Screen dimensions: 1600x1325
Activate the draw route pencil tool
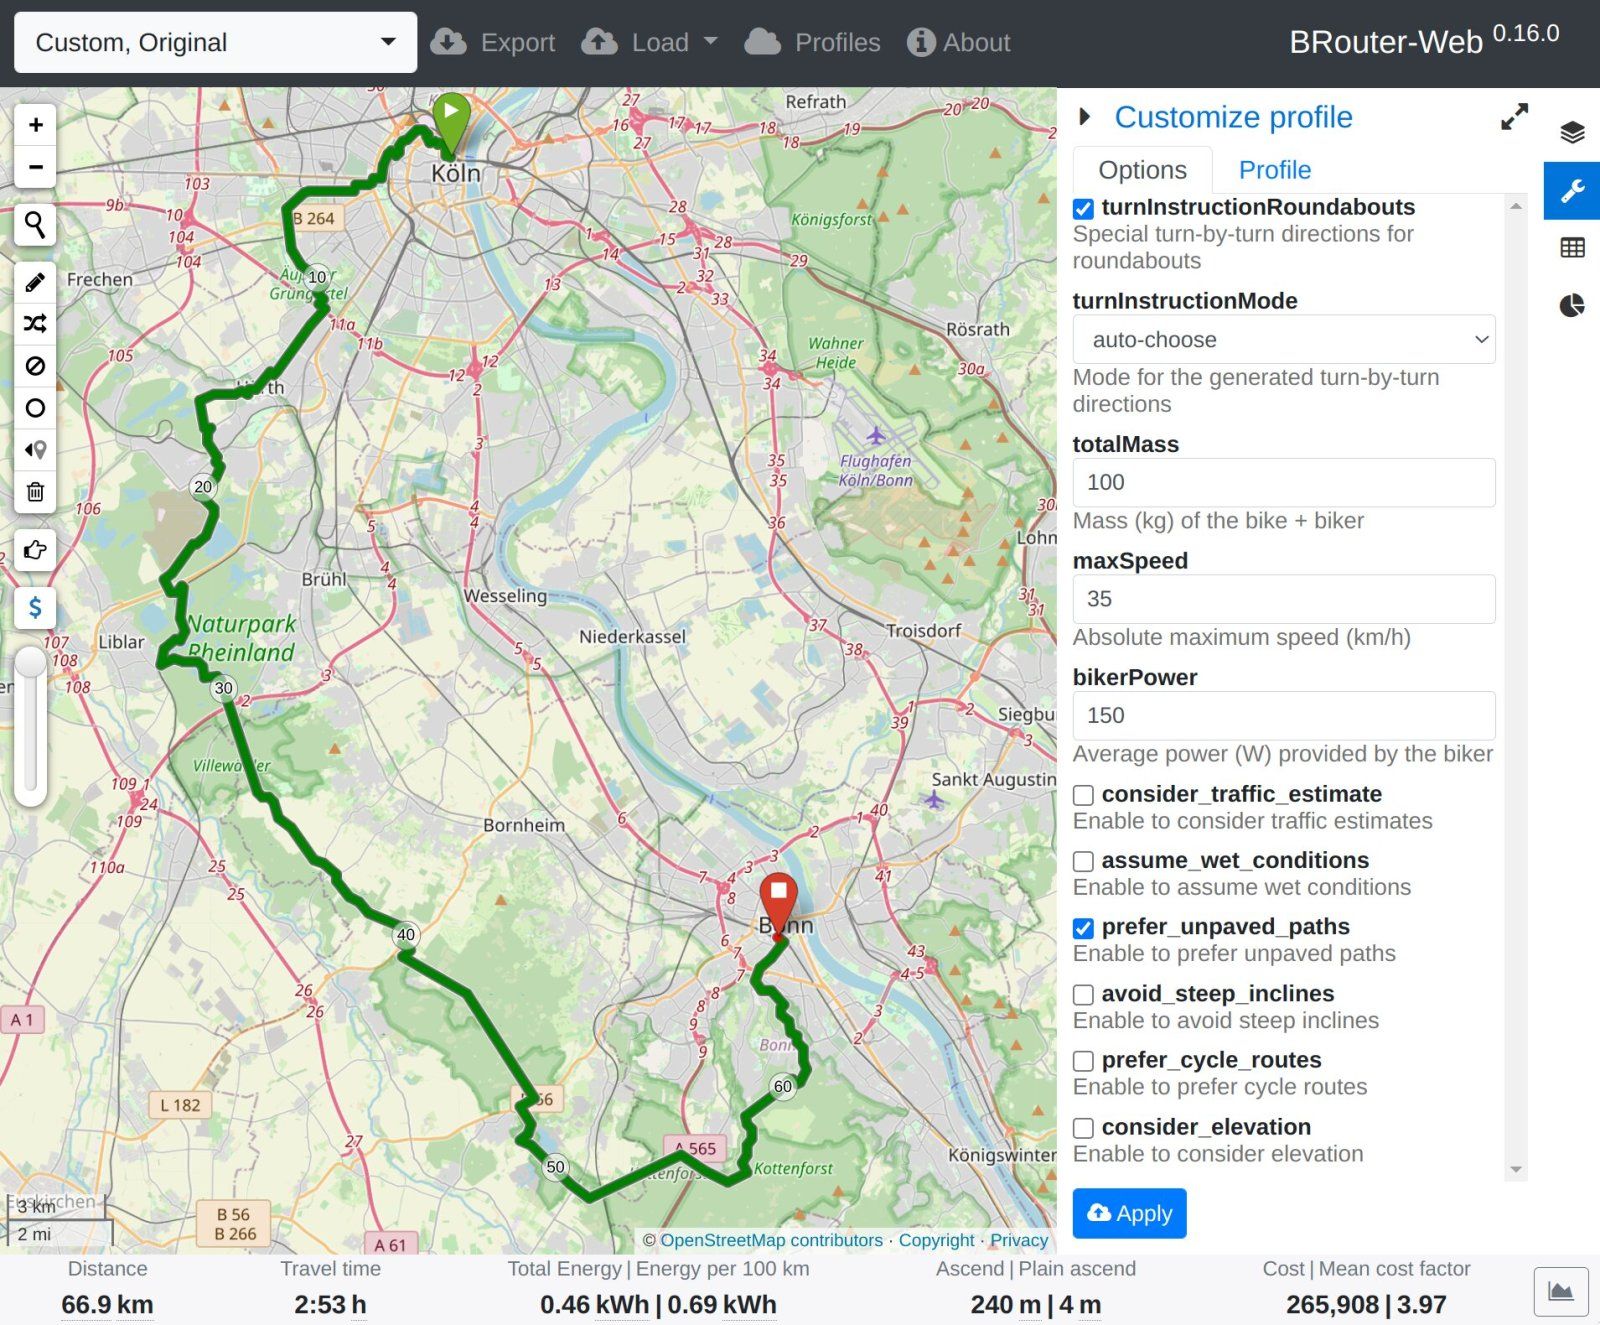(35, 283)
